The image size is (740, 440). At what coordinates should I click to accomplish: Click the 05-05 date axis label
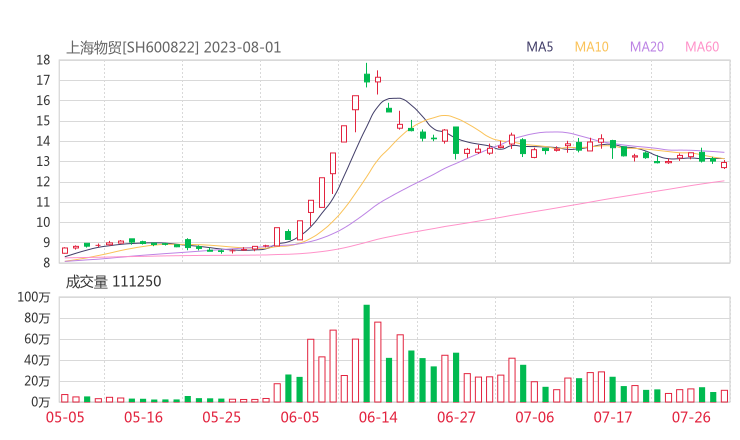pyautogui.click(x=65, y=417)
